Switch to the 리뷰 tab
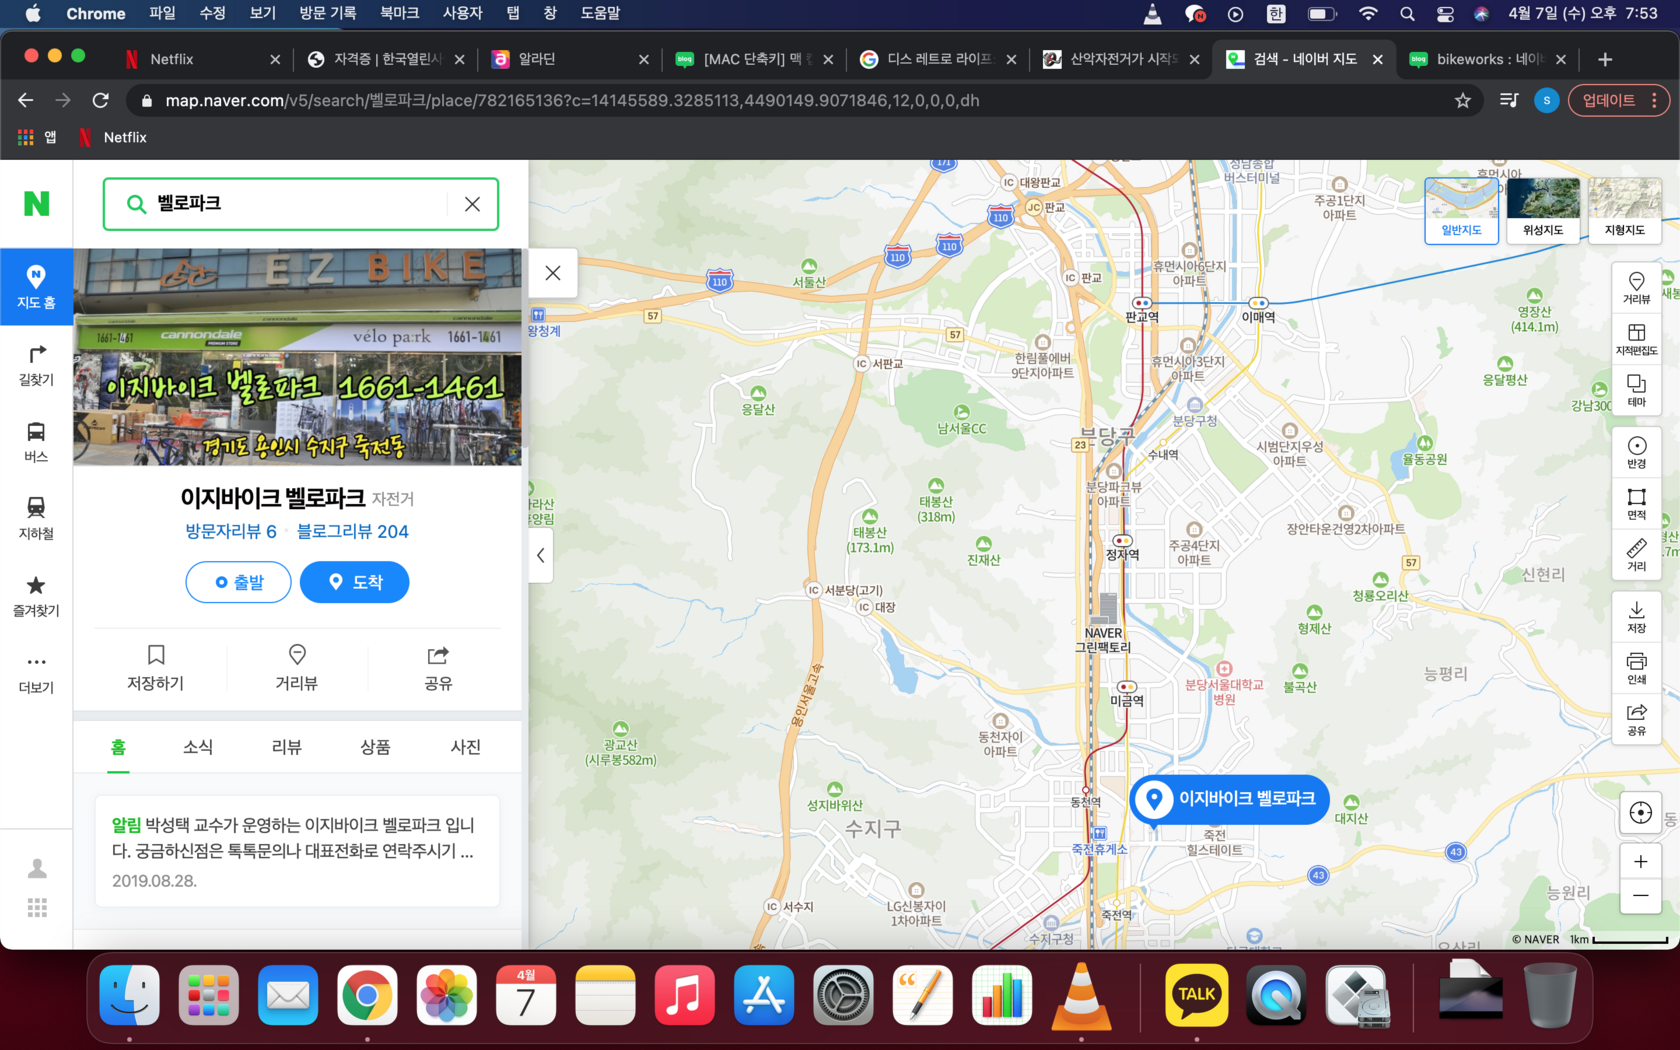This screenshot has height=1050, width=1680. [x=287, y=747]
